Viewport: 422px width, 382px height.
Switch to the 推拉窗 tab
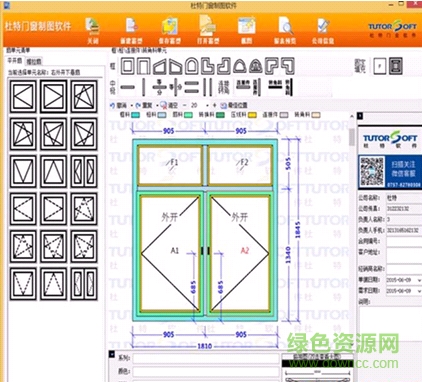pos(34,61)
